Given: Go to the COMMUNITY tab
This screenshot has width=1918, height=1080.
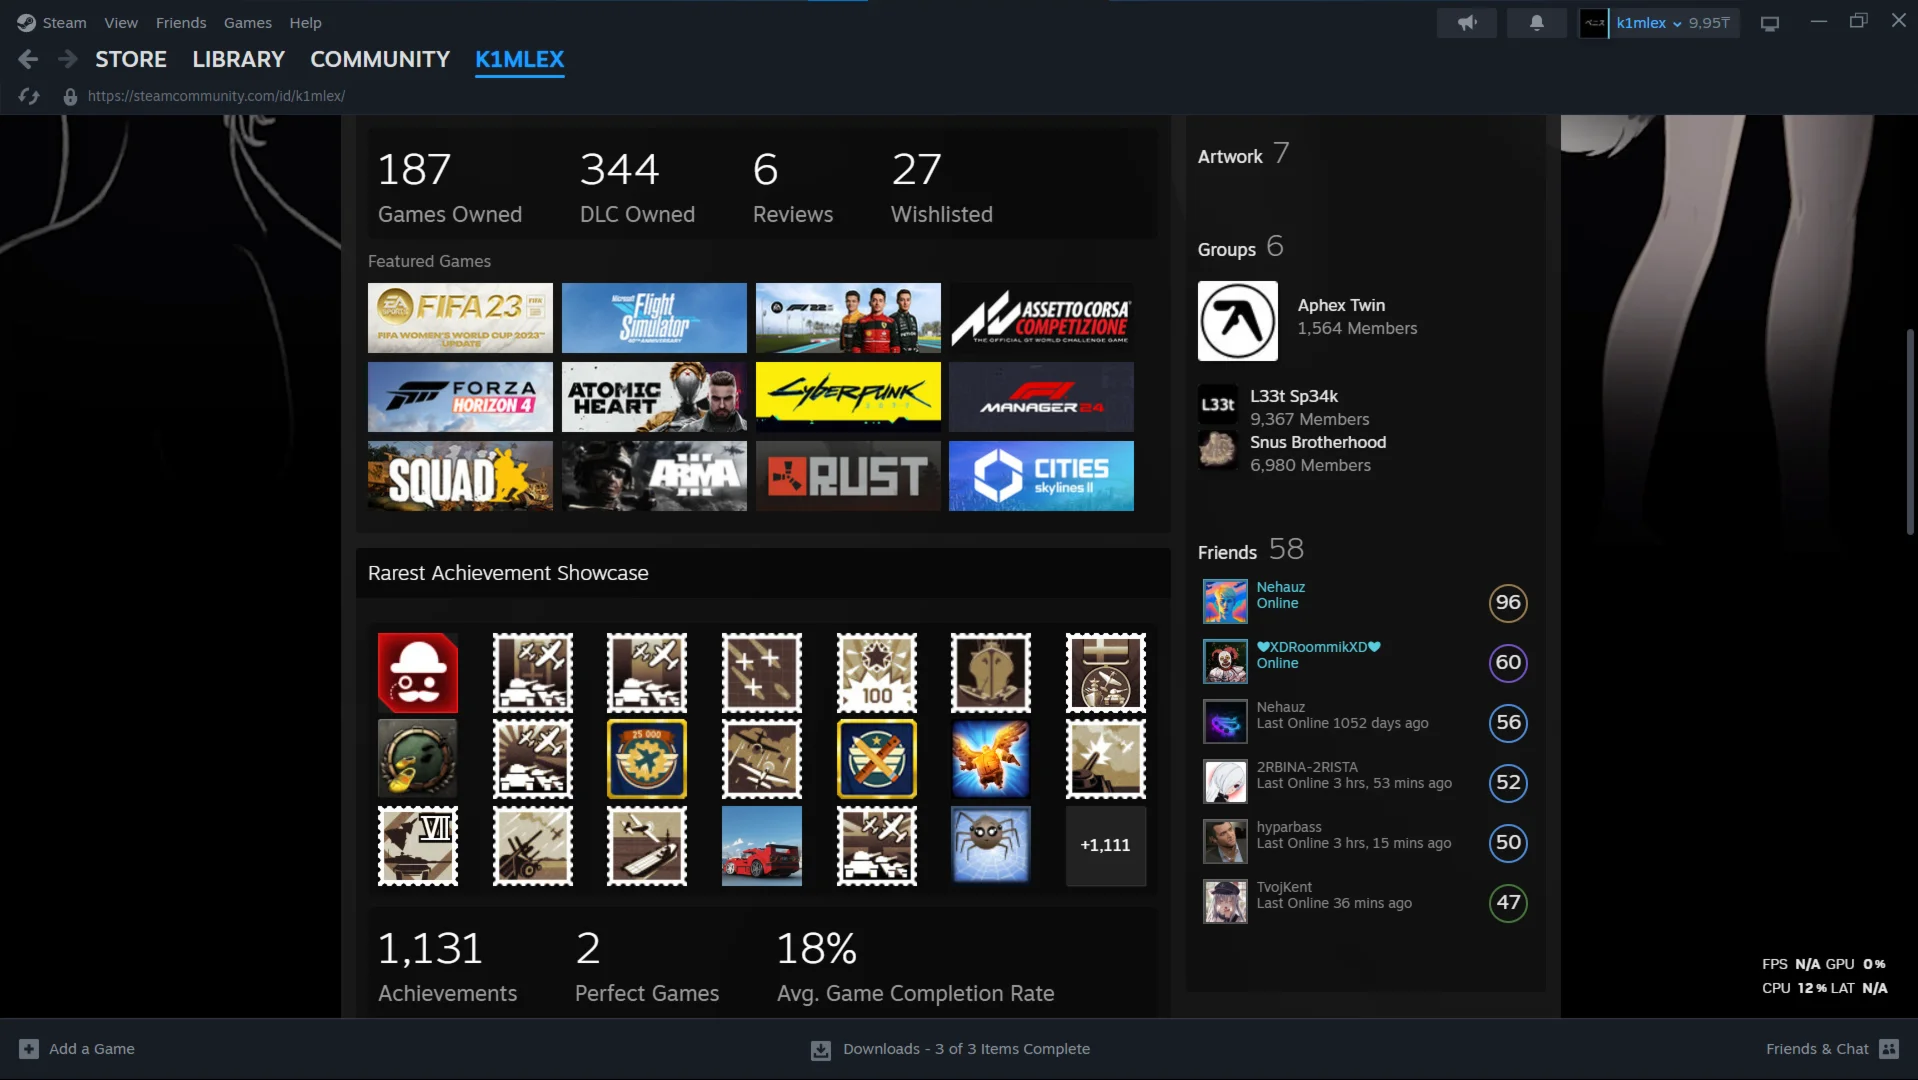Looking at the screenshot, I should coord(380,60).
